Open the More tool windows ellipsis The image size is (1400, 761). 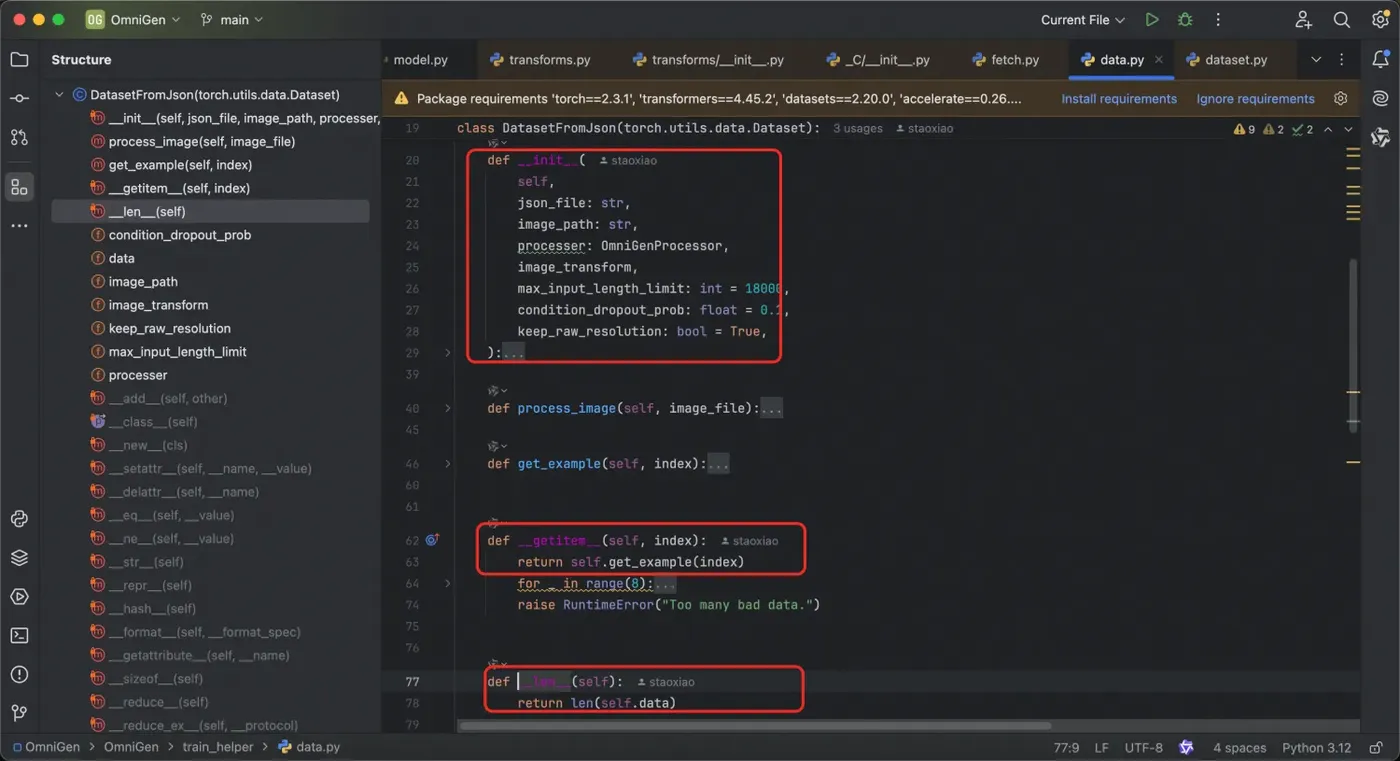[x=19, y=226]
